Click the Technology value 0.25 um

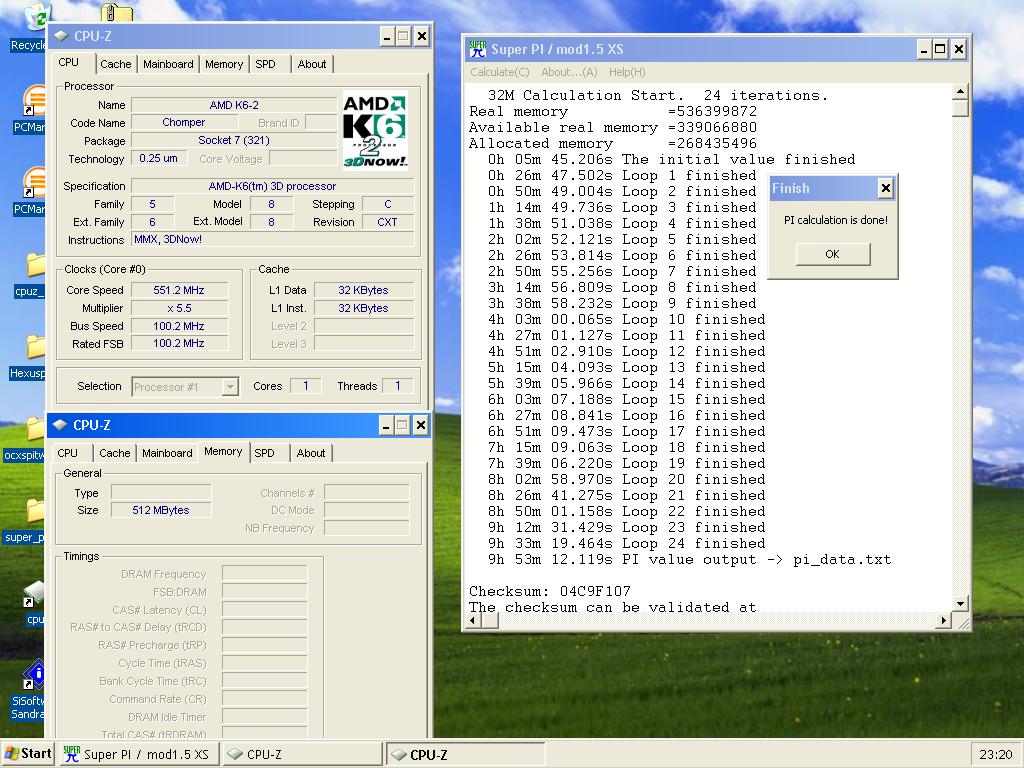159,158
